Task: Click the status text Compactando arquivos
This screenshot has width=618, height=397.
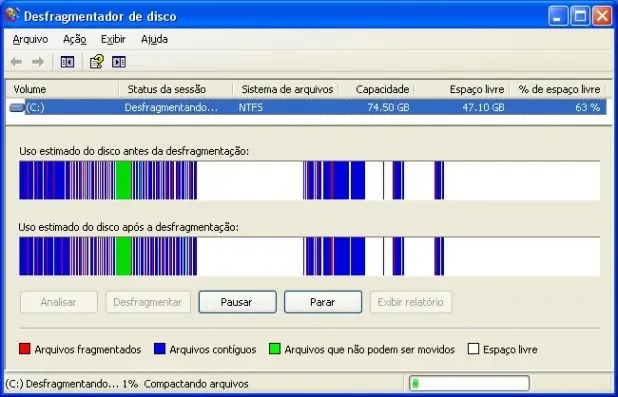Action: coord(196,384)
